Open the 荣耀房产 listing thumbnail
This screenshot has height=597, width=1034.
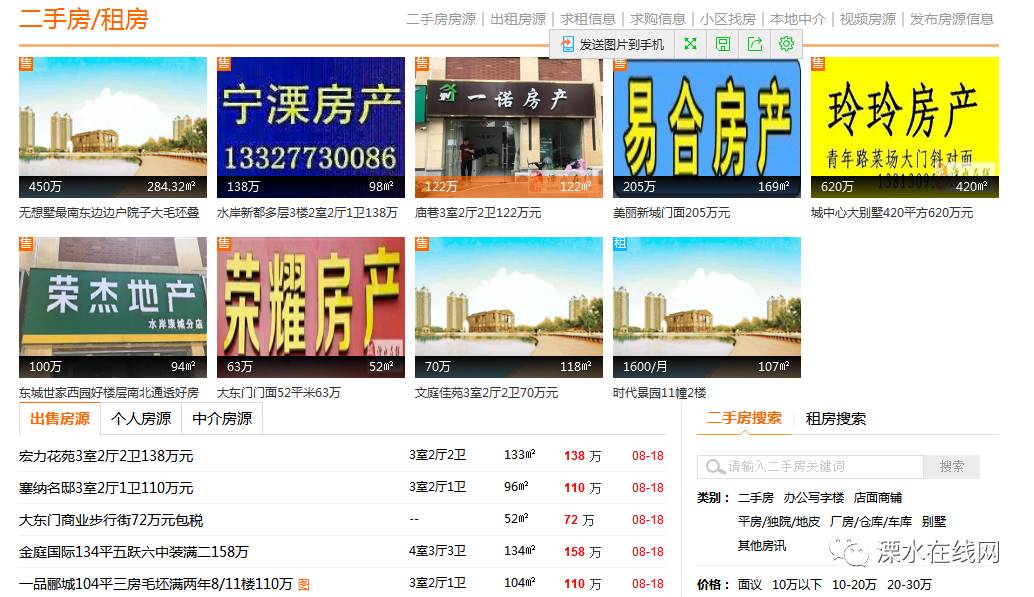tap(311, 307)
